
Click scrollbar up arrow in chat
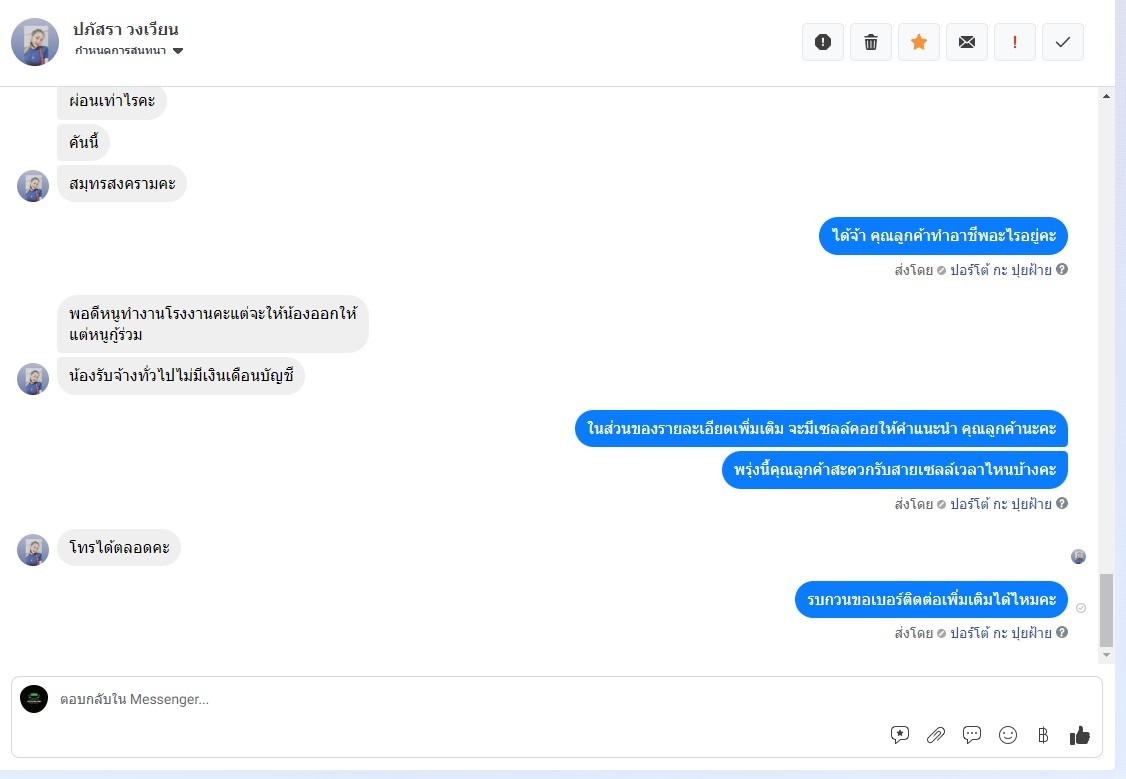[x=1107, y=96]
